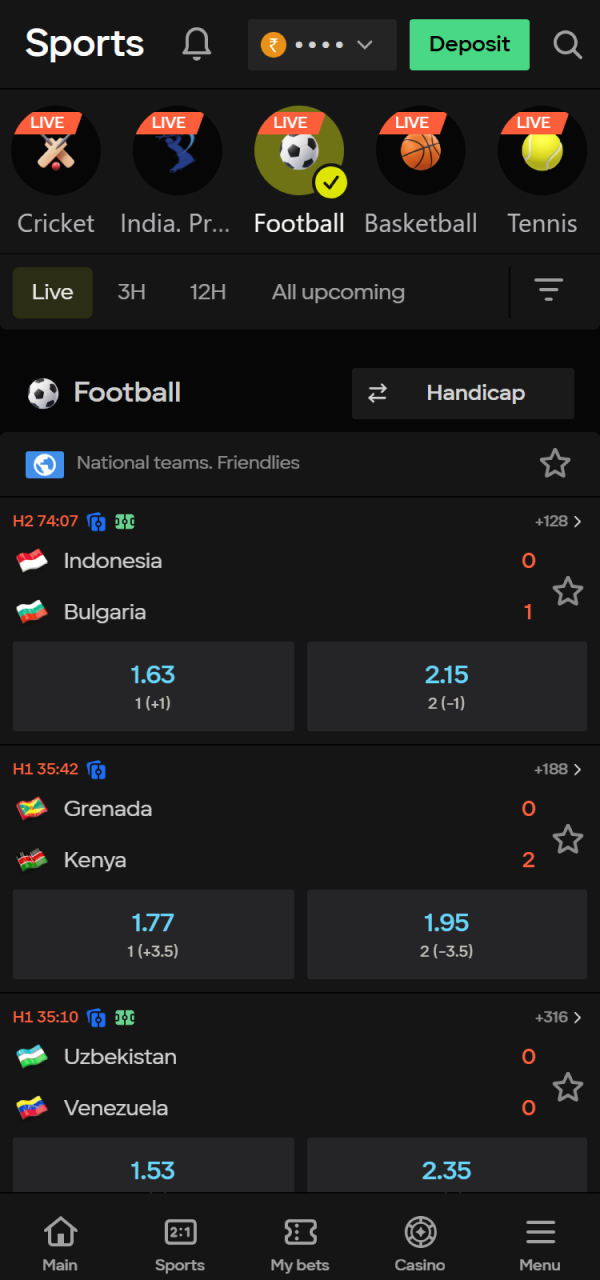This screenshot has height=1280, width=600.
Task: Favorite the National teams Friendlies league
Action: pyautogui.click(x=555, y=463)
